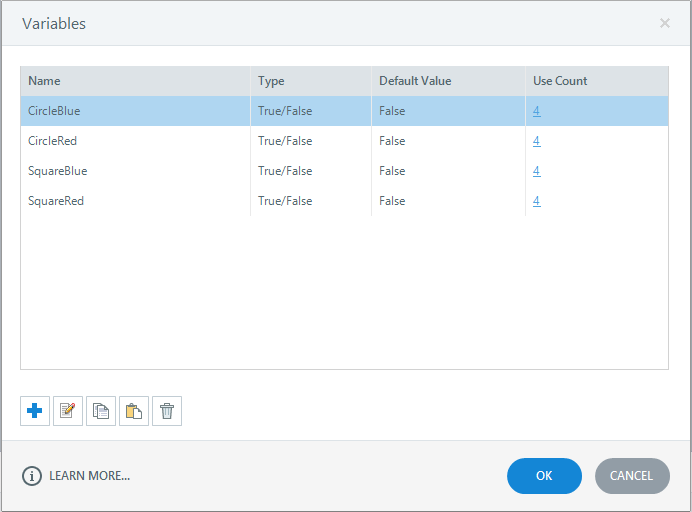692x512 pixels.
Task: Open use count link for CircleBlue
Action: 537,111
